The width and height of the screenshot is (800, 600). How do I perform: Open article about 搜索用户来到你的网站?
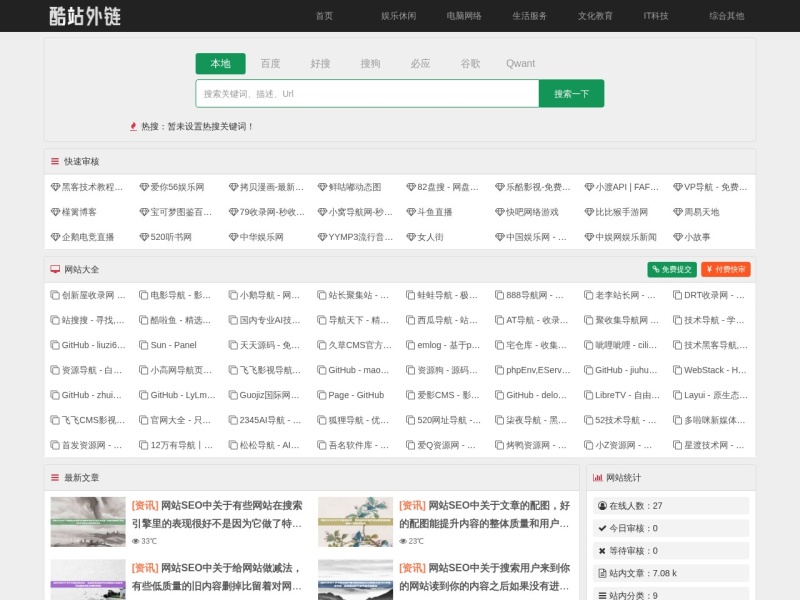(x=484, y=577)
